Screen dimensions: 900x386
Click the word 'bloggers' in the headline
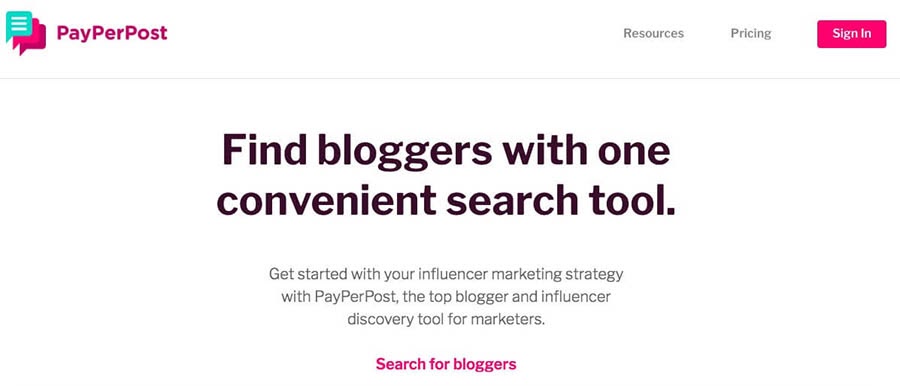pyautogui.click(x=405, y=151)
